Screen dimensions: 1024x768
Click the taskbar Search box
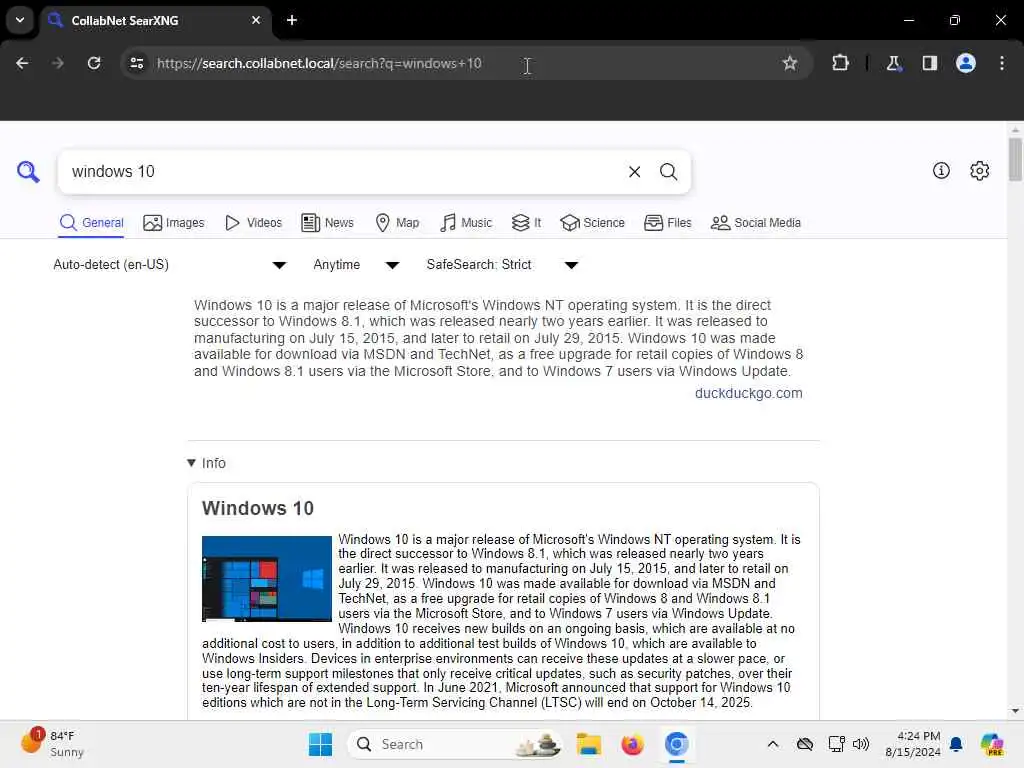click(455, 744)
